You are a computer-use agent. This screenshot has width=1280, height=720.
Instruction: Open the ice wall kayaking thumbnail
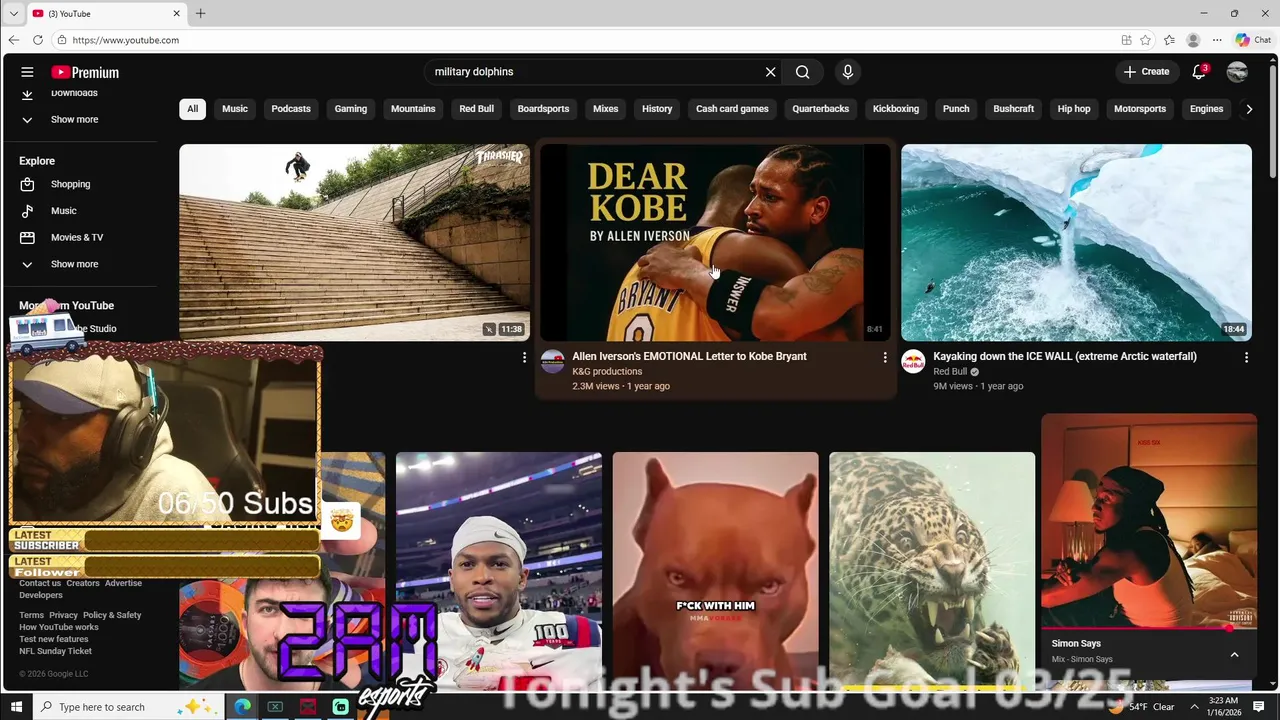pyautogui.click(x=1076, y=242)
